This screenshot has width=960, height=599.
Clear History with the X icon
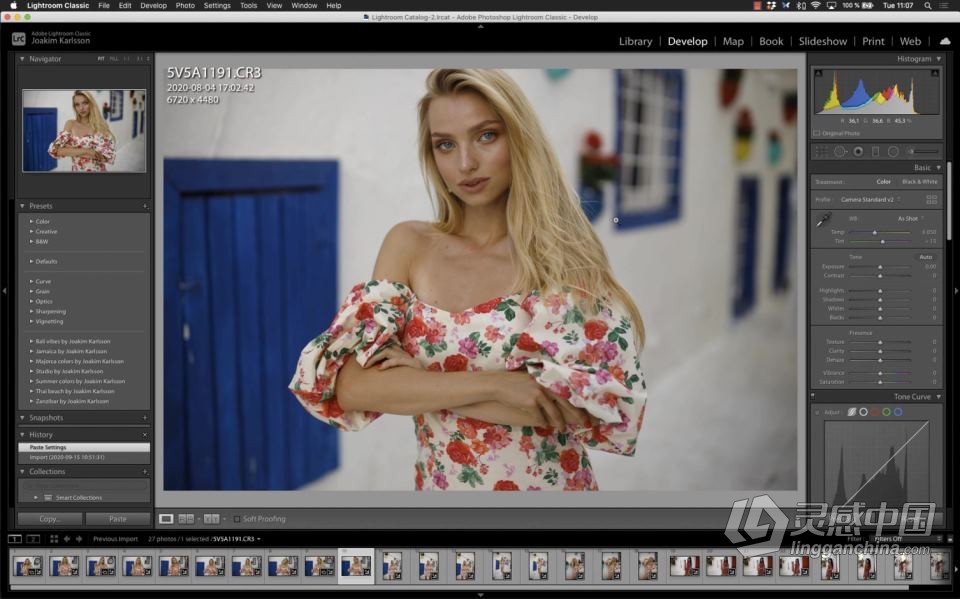(145, 435)
